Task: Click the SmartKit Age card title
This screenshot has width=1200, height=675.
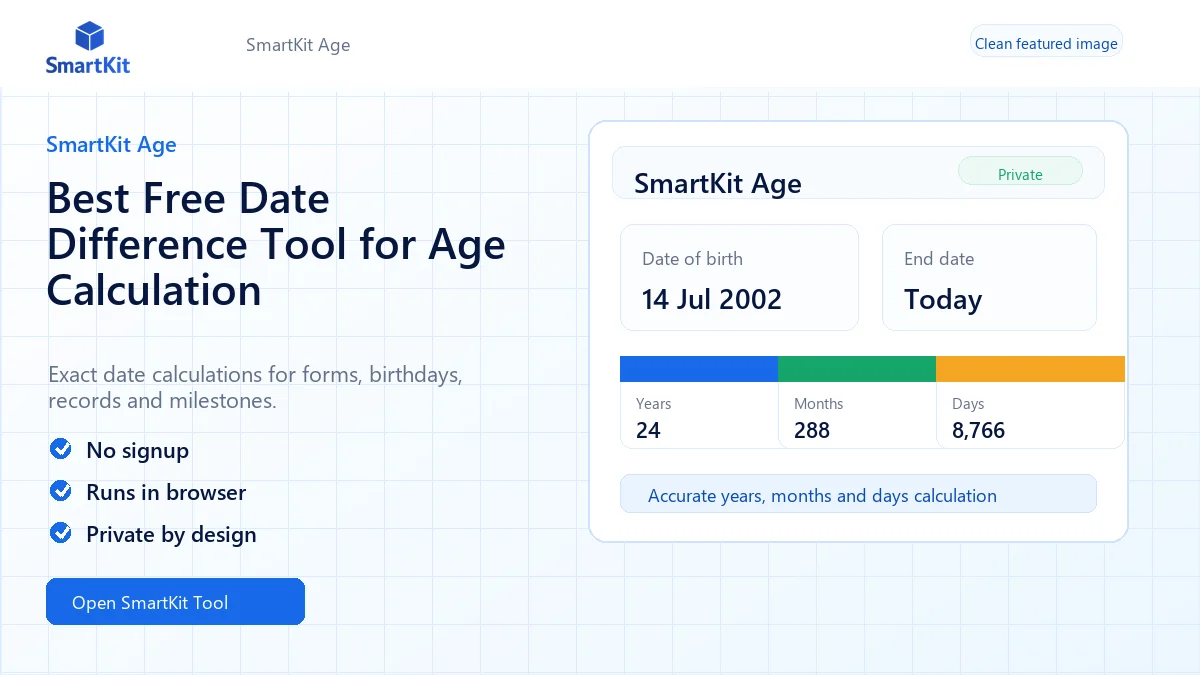Action: [x=718, y=184]
